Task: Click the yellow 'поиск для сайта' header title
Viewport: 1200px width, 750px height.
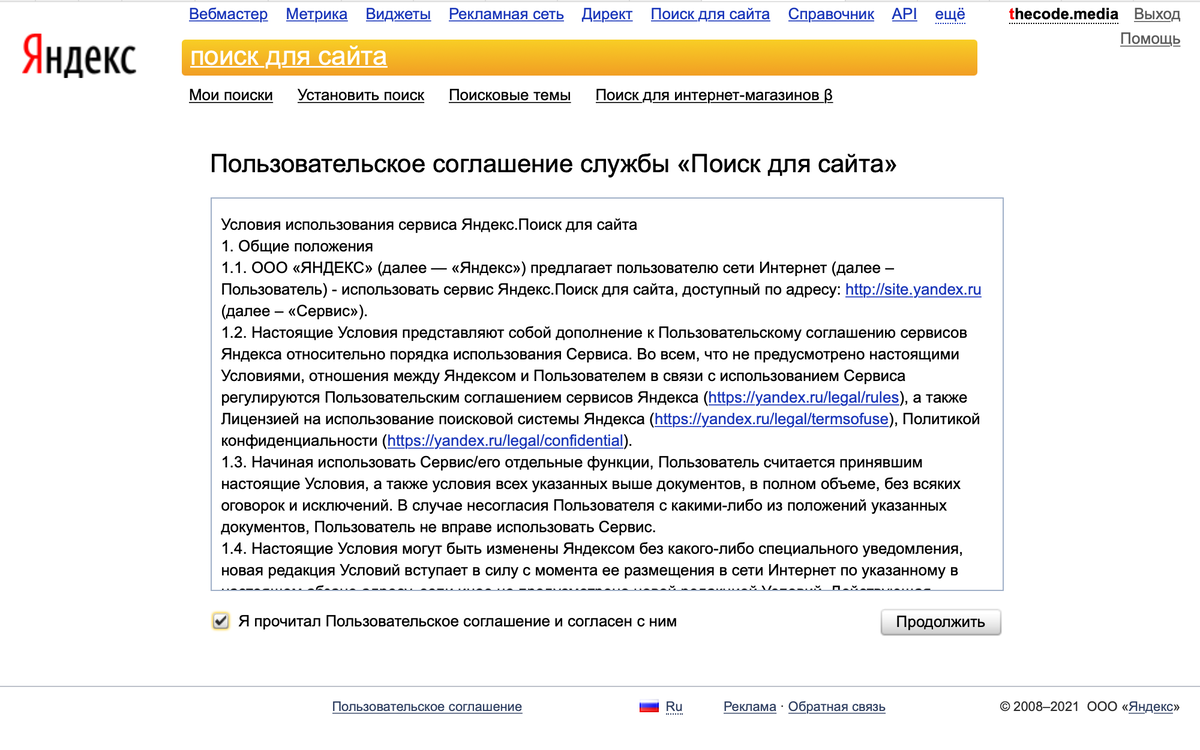Action: pos(288,57)
